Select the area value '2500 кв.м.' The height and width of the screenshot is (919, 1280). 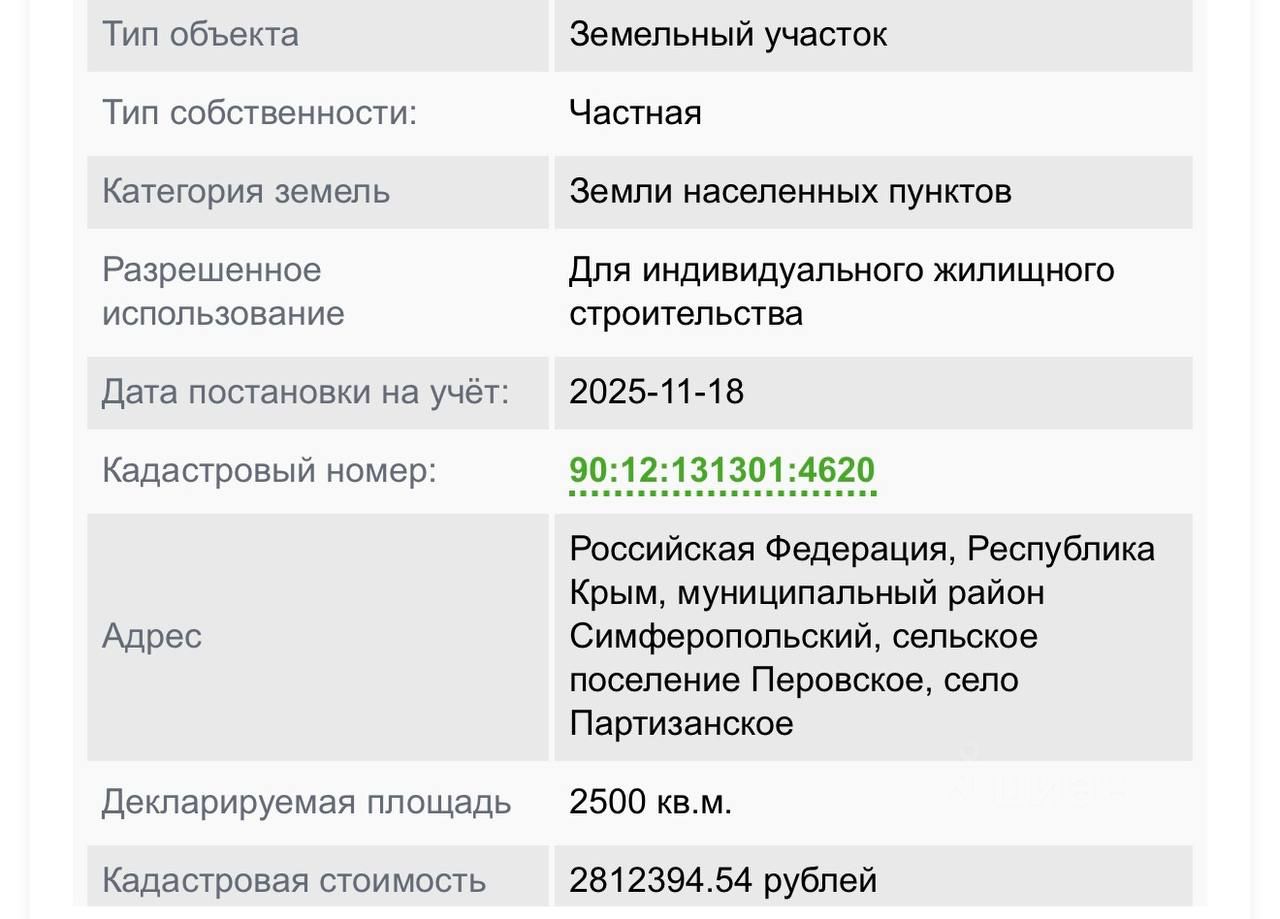650,802
